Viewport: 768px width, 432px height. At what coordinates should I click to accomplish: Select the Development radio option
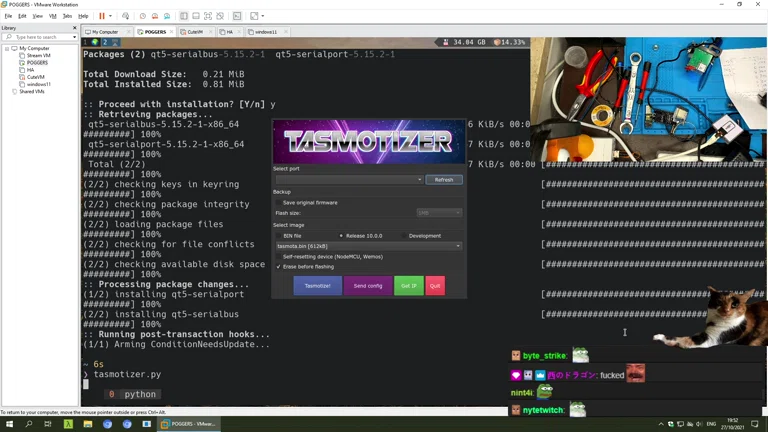[x=404, y=236]
